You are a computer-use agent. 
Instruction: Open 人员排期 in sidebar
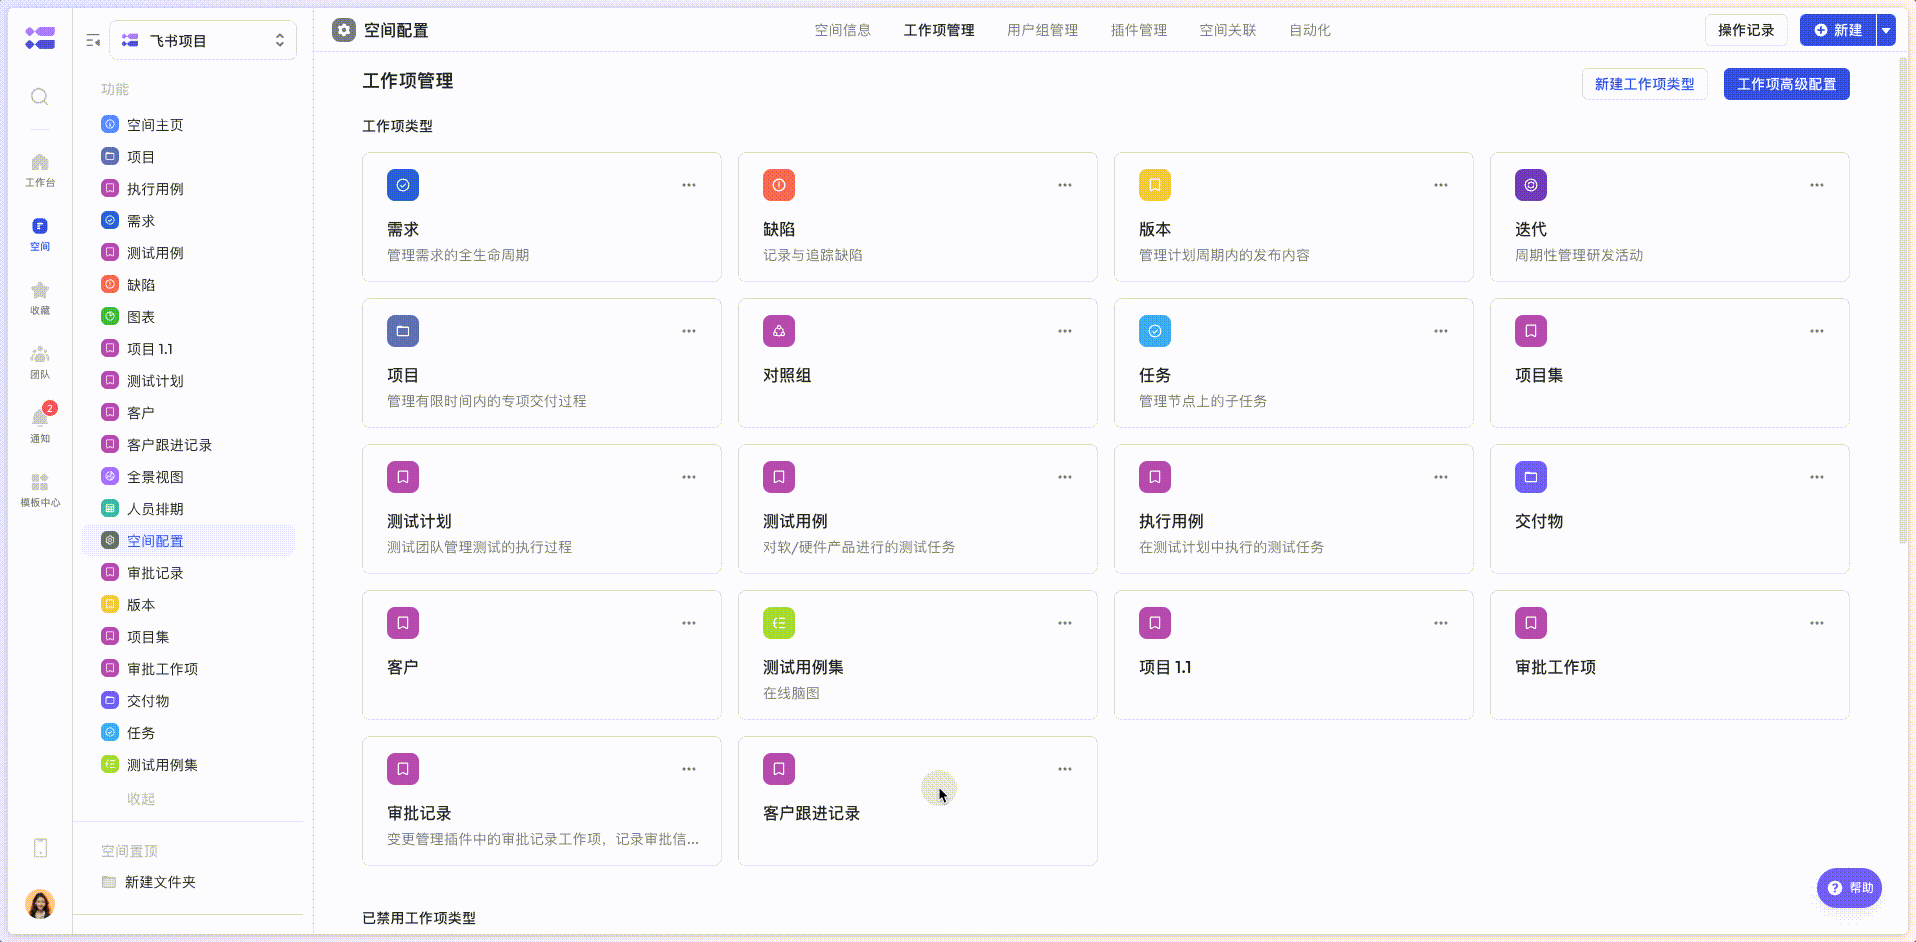188,509
